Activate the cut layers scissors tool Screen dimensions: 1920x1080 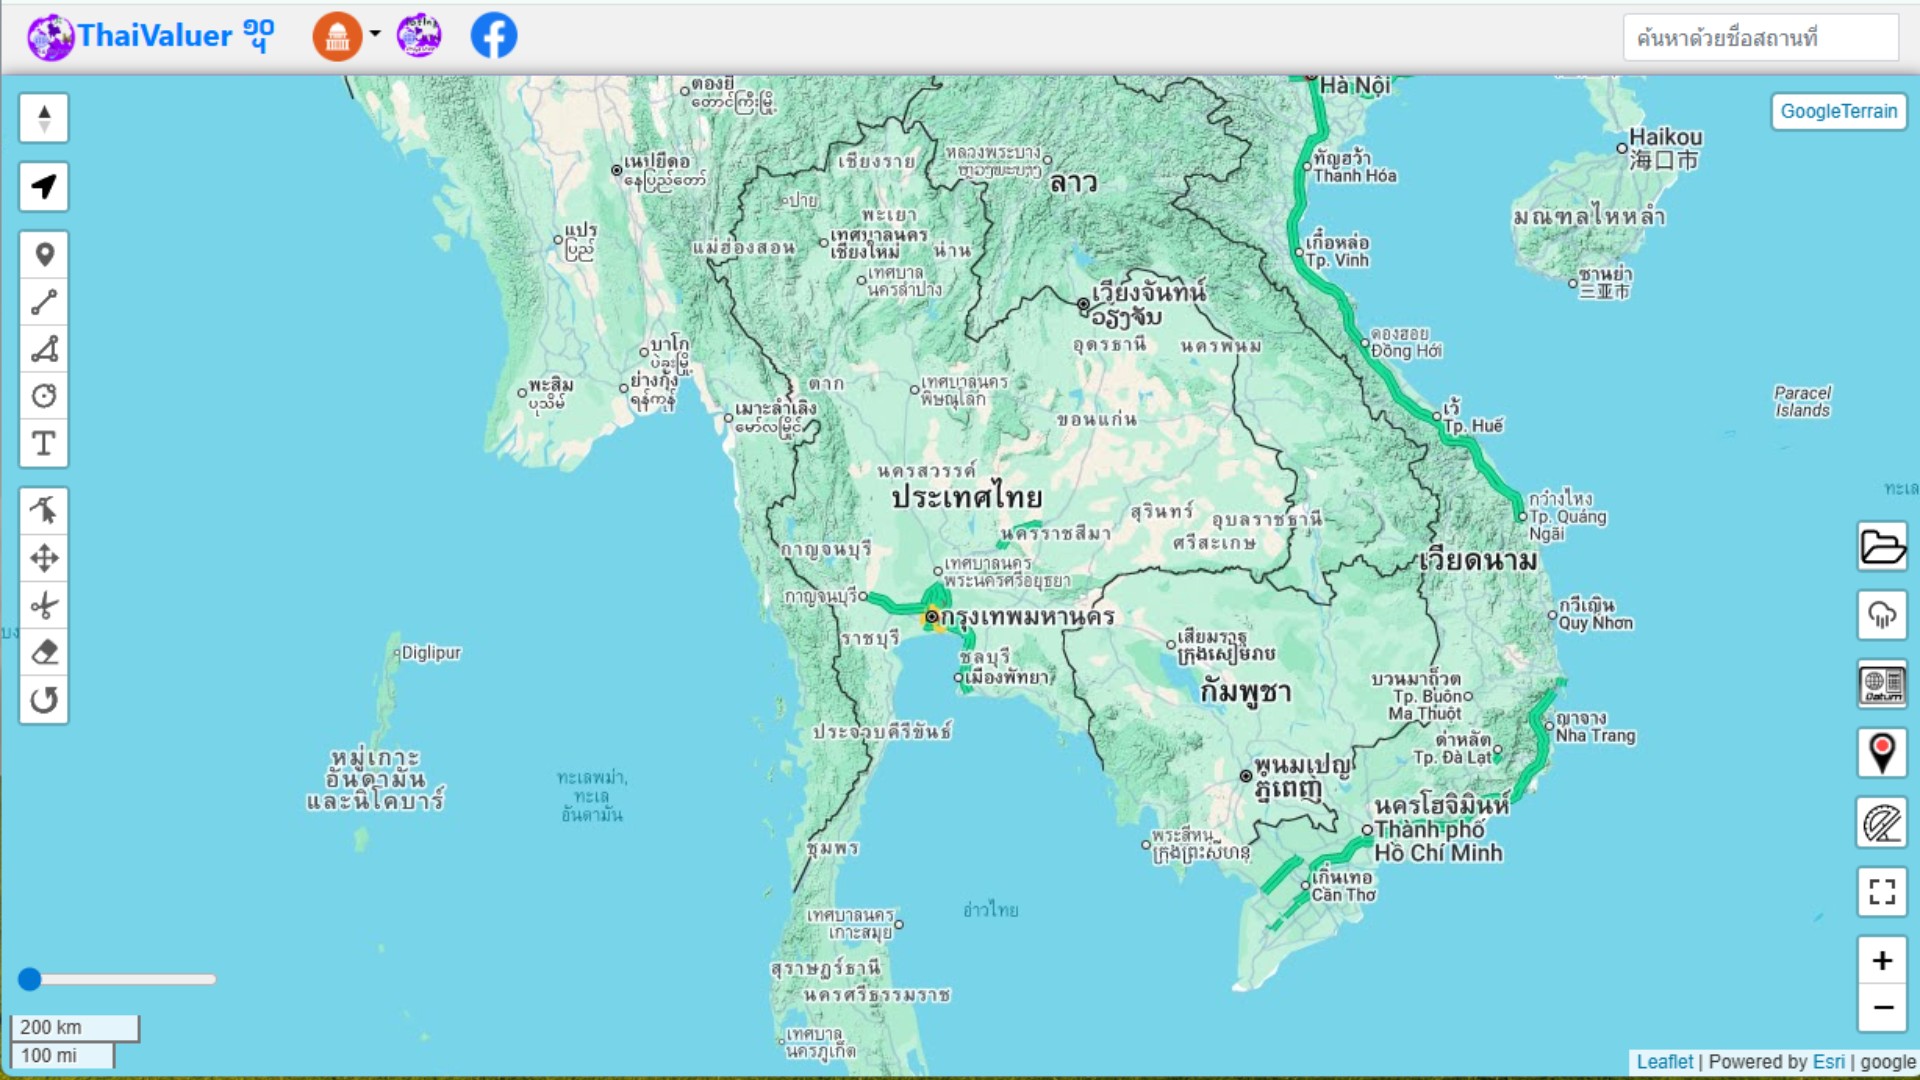(44, 606)
